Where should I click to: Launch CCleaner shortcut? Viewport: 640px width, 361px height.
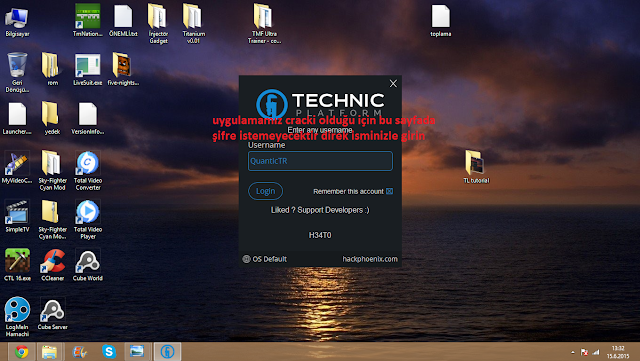click(x=53, y=265)
